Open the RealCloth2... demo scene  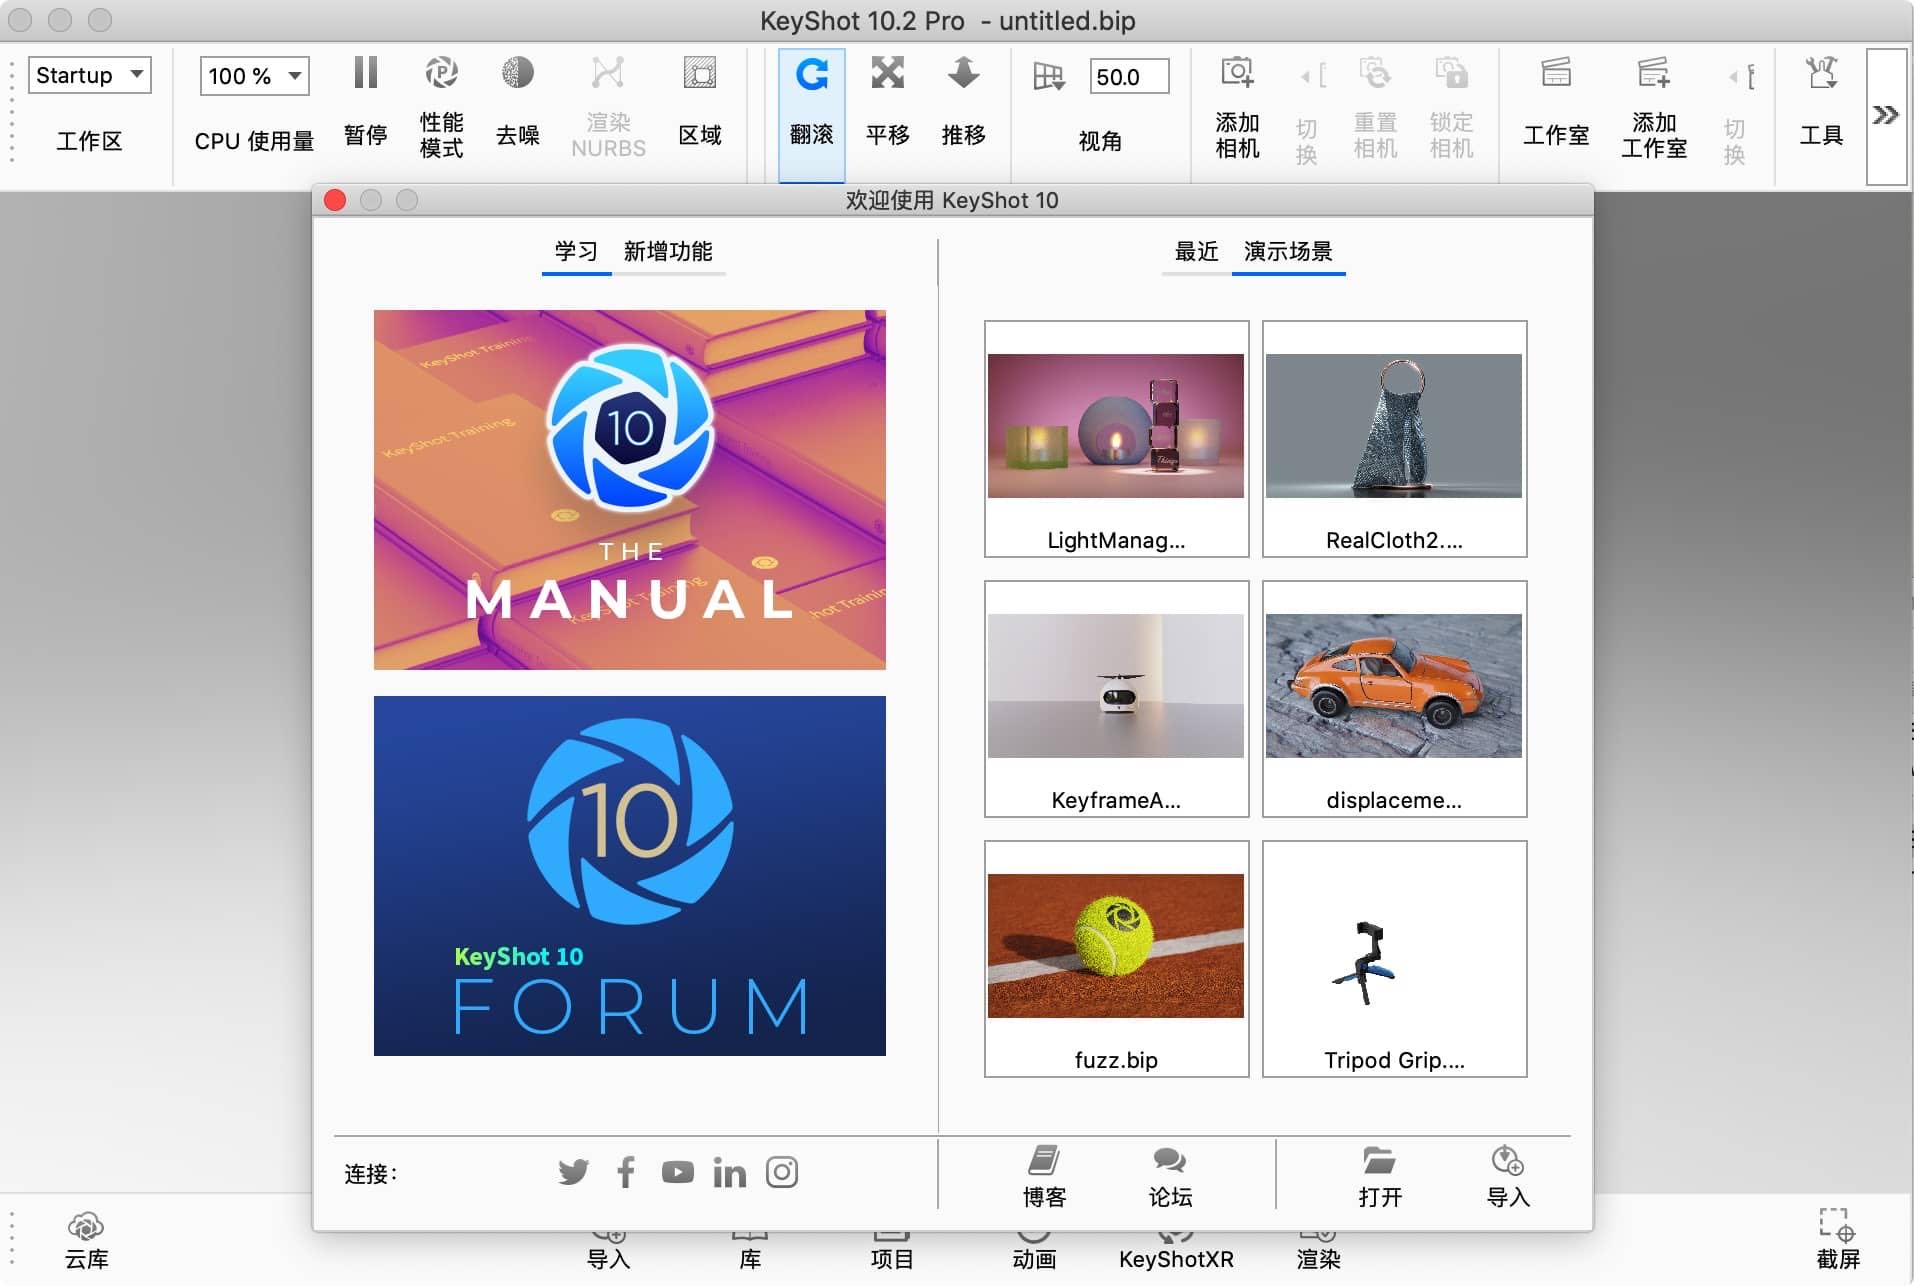click(1394, 438)
